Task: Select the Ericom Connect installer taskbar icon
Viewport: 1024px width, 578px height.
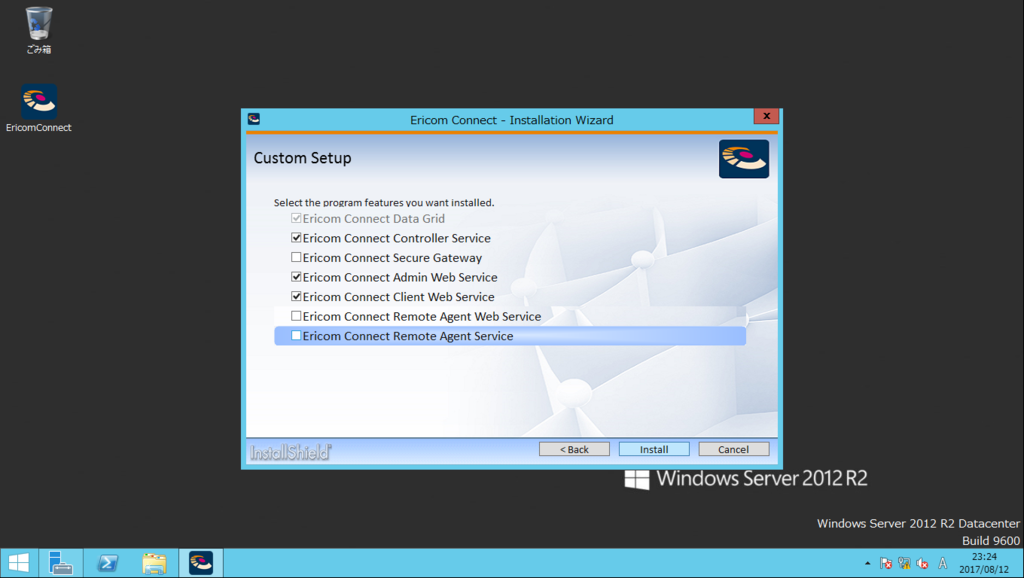Action: [x=201, y=563]
